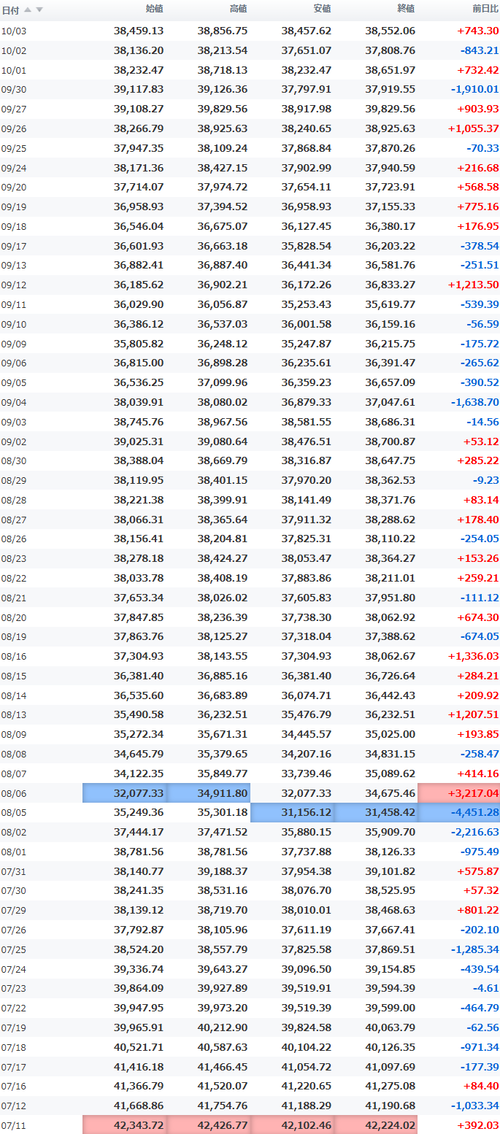500x1134 pixels.
Task: Click the highlighted low value 31,156.12
Action: pos(307,812)
